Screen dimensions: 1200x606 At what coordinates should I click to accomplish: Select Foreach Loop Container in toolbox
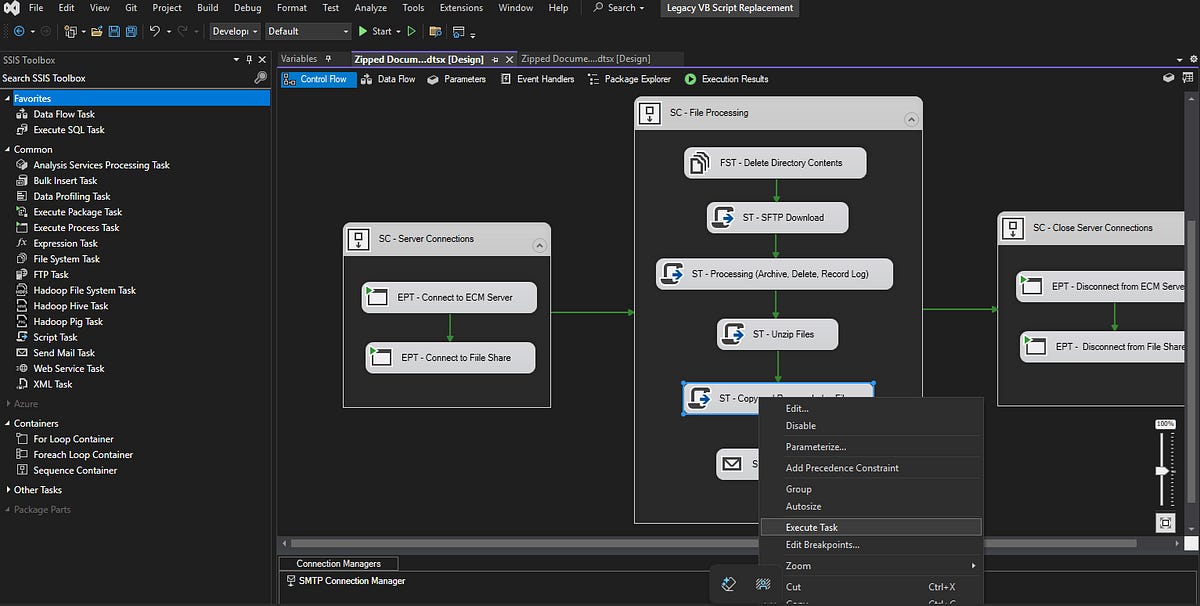click(x=82, y=455)
